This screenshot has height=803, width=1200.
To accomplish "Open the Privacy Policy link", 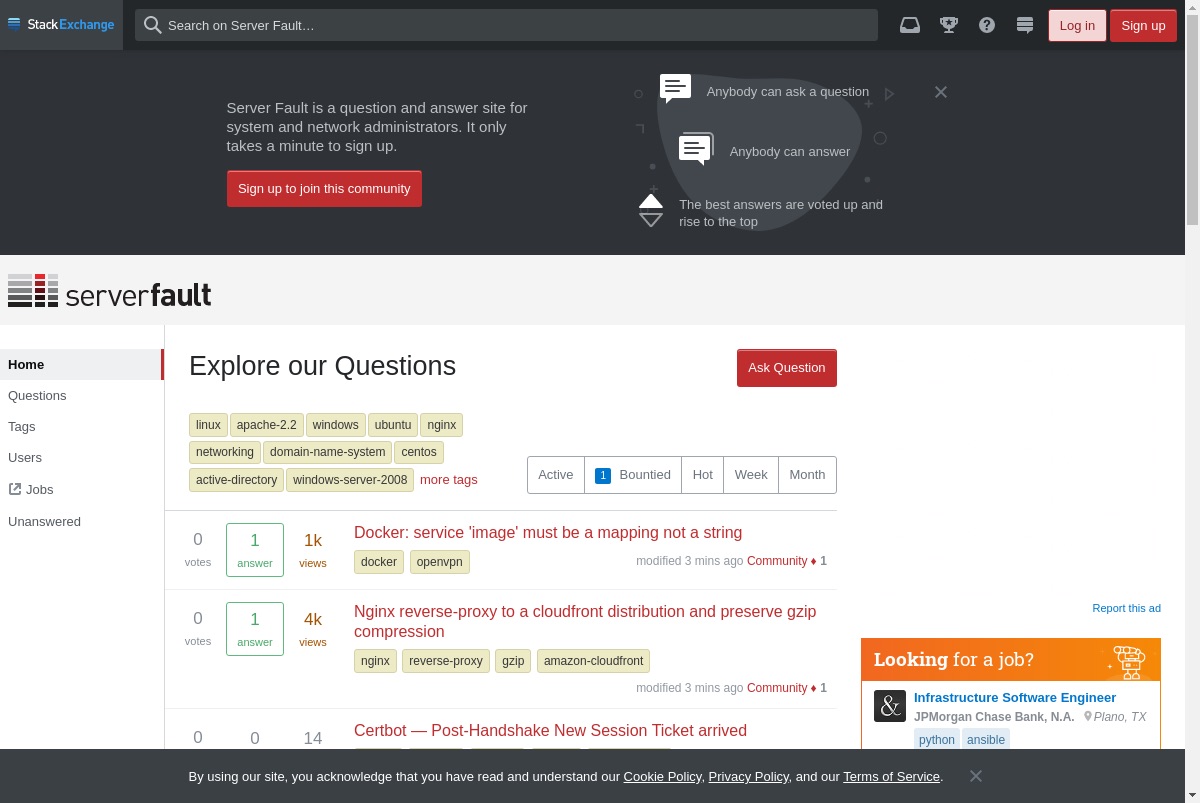I will (x=748, y=777).
